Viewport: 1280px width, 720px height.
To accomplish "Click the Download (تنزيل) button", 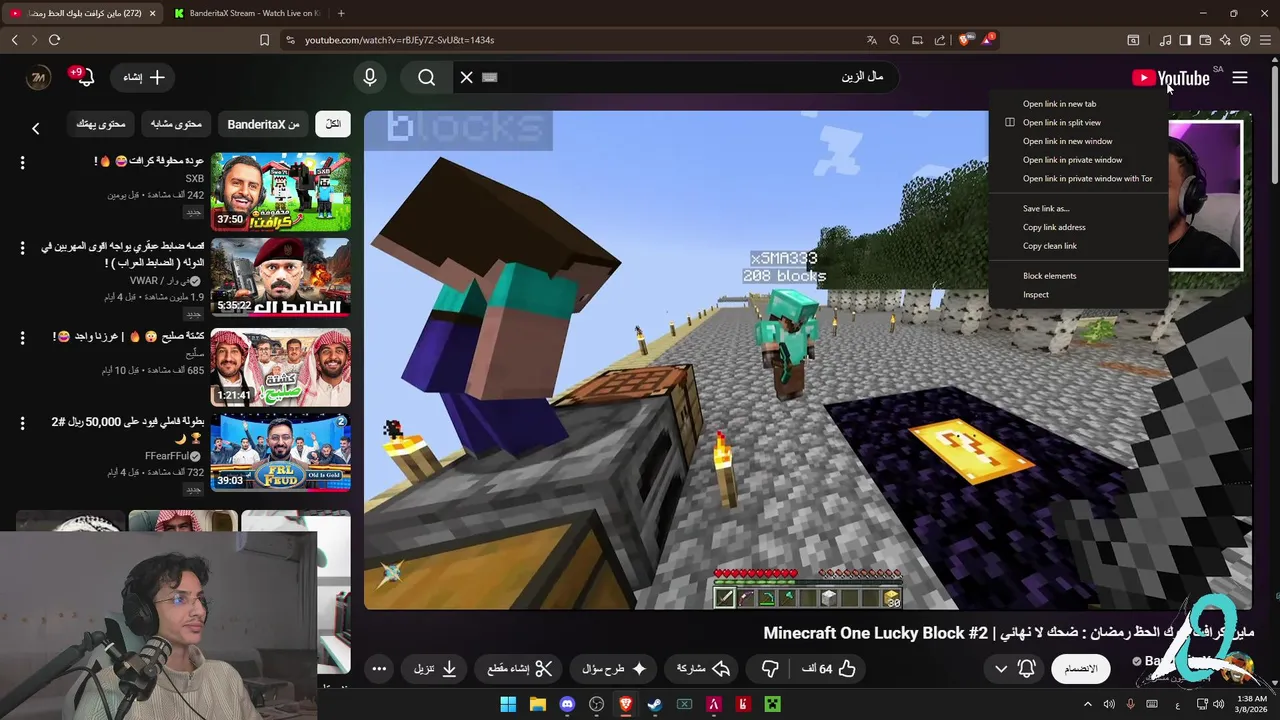I will pyautogui.click(x=436, y=668).
